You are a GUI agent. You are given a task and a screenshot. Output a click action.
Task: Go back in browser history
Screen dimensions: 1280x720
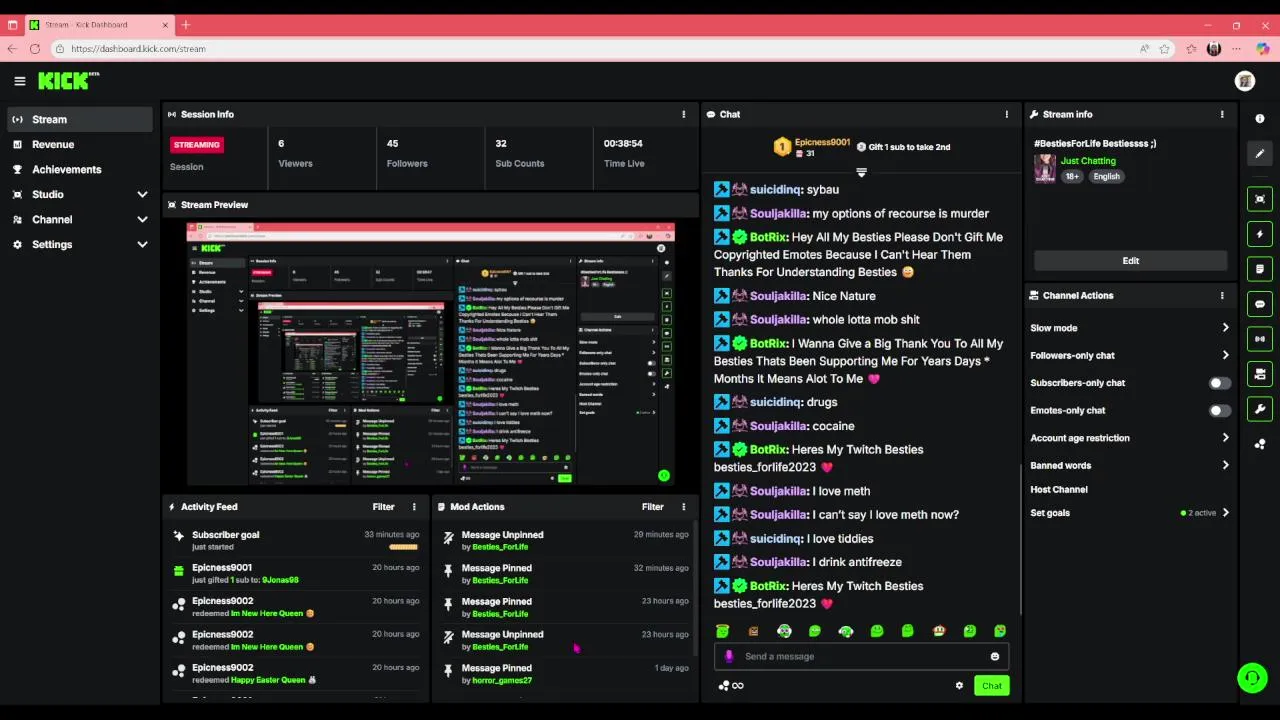coord(12,48)
